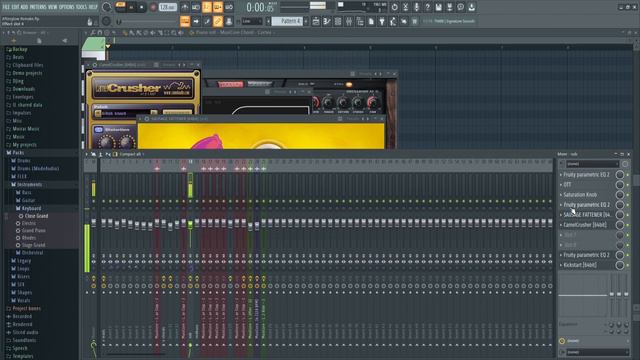Expand the Vocals folder in browser

[23, 300]
